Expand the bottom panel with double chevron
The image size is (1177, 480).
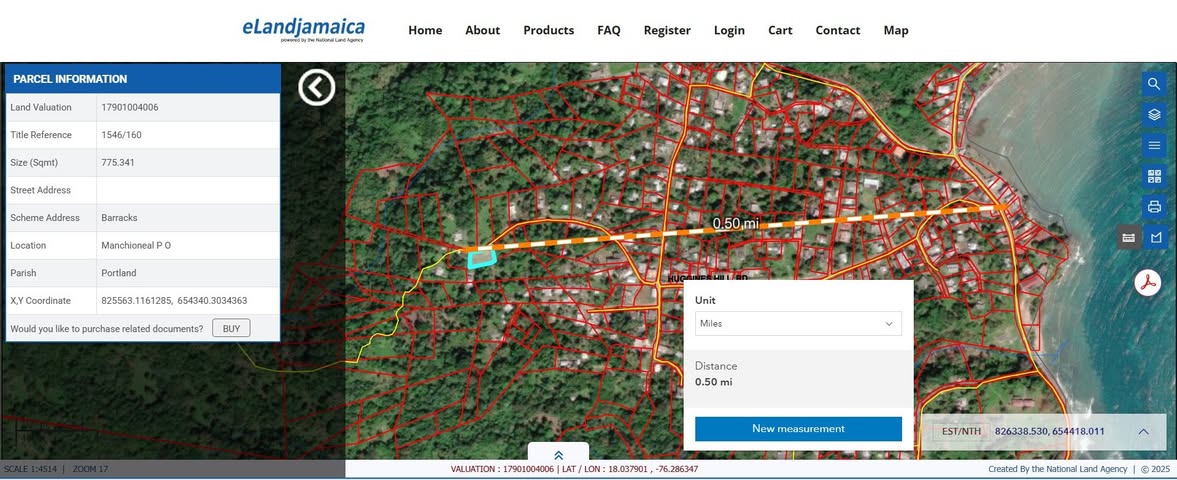558,455
